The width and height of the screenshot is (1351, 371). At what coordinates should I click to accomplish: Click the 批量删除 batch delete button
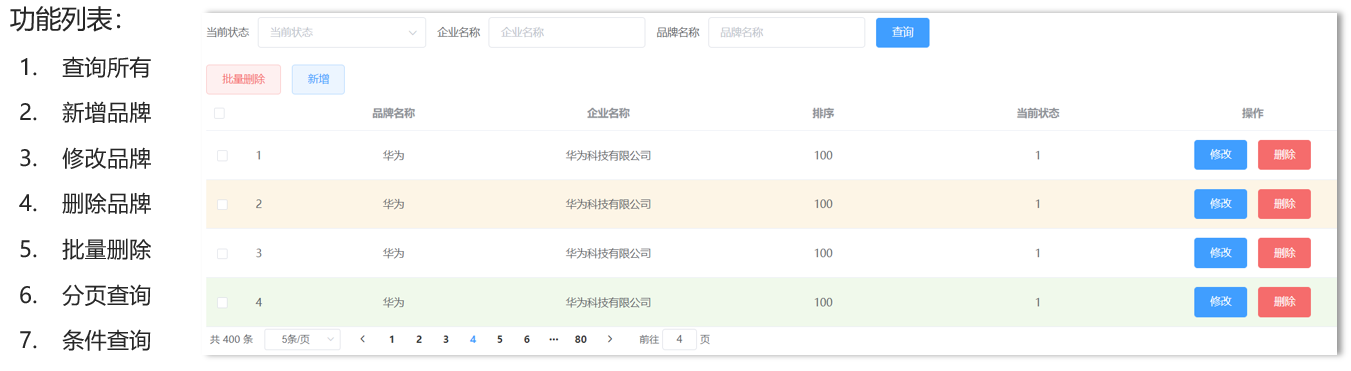[x=243, y=79]
